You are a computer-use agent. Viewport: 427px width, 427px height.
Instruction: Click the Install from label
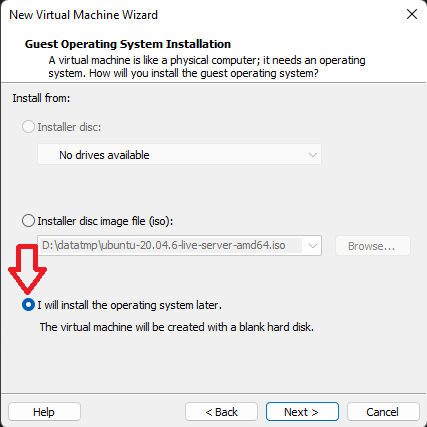[x=41, y=98]
